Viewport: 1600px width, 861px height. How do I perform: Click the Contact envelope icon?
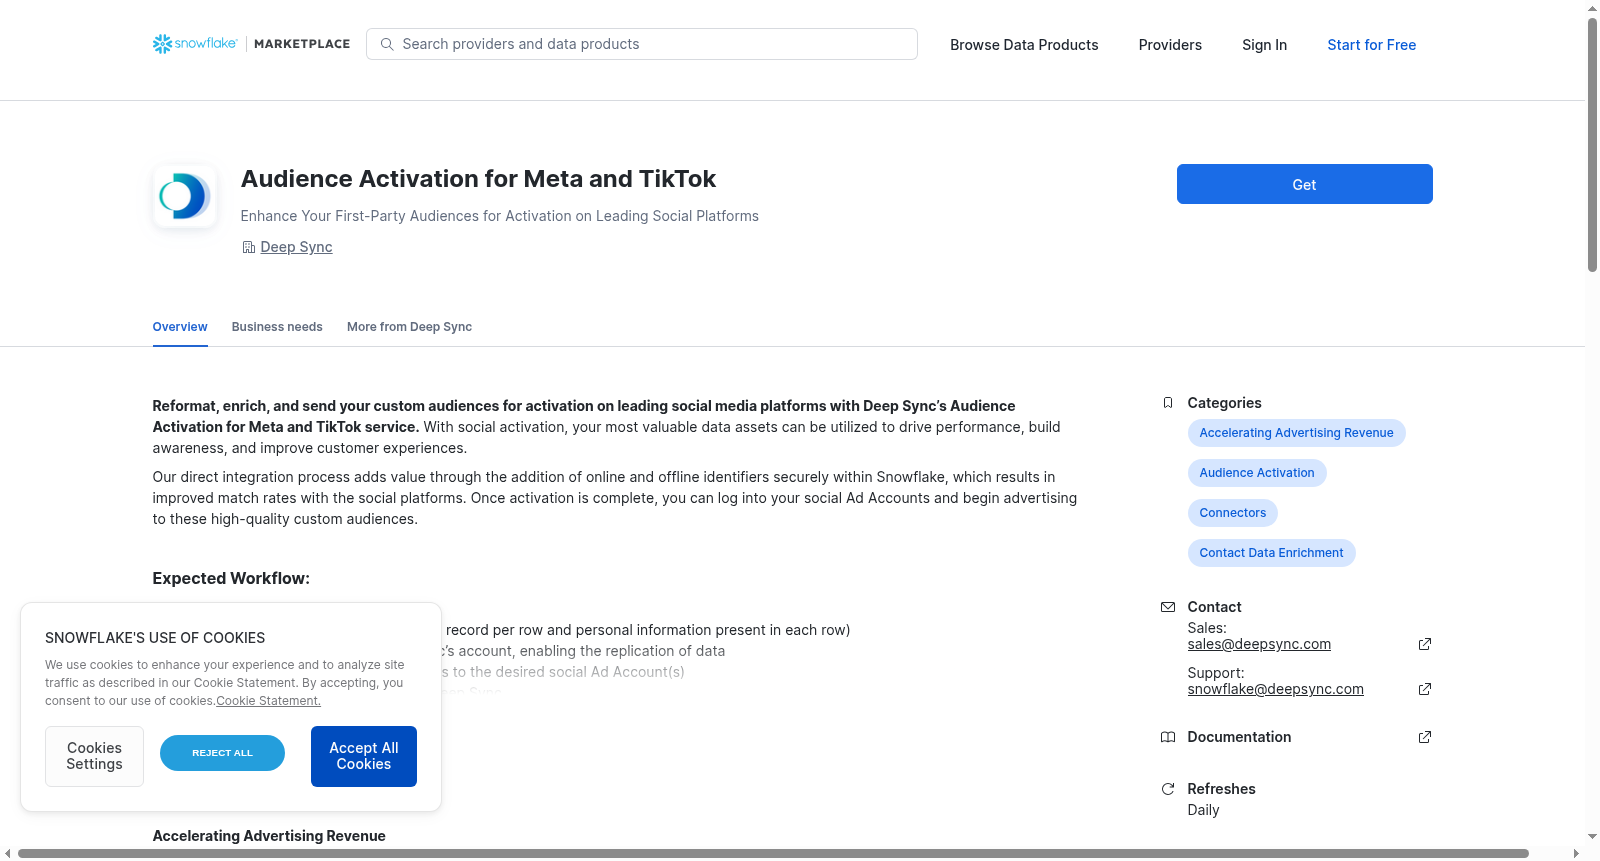(1168, 607)
